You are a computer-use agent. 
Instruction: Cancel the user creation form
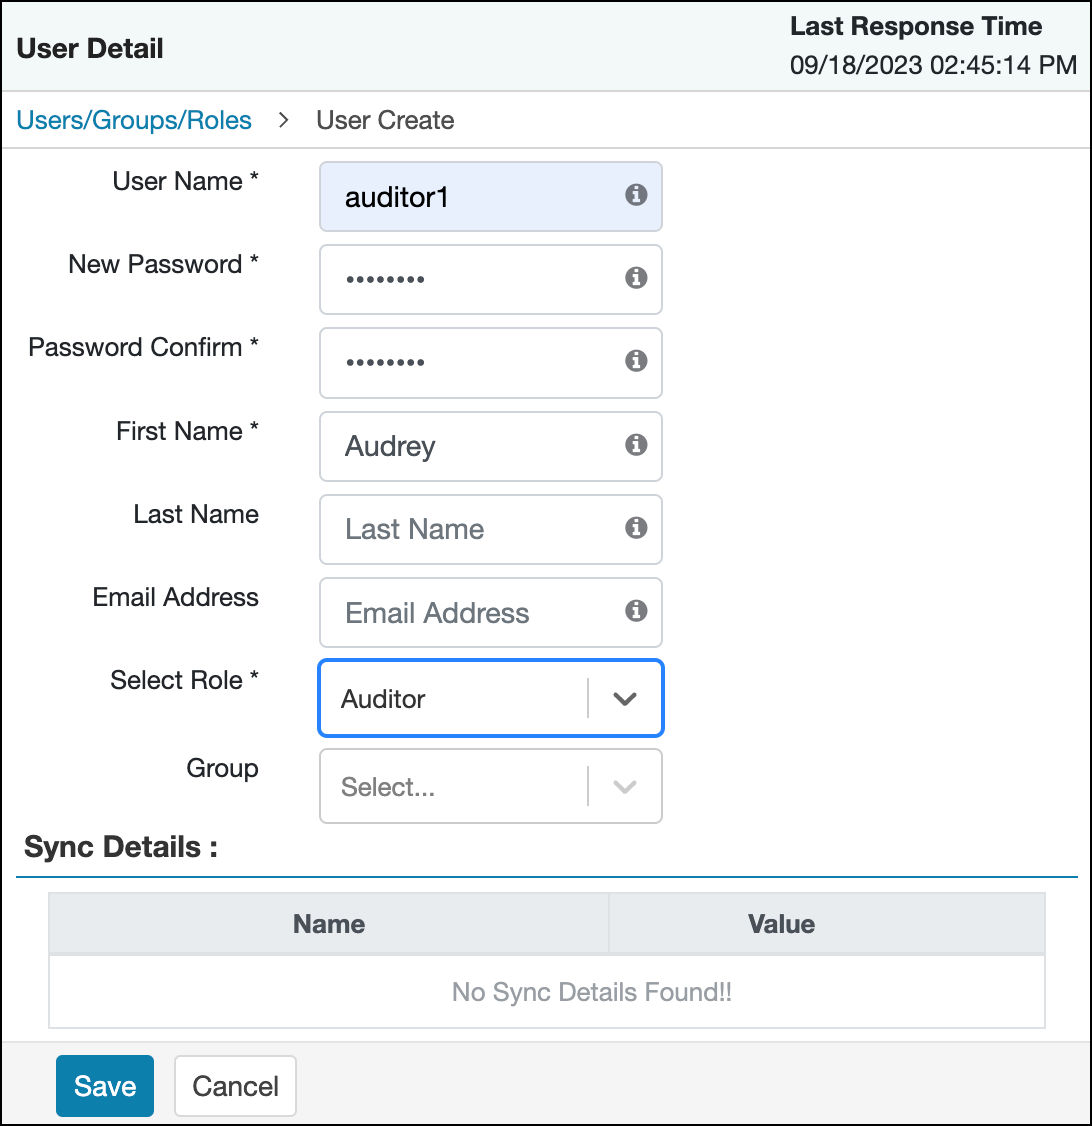[235, 1086]
